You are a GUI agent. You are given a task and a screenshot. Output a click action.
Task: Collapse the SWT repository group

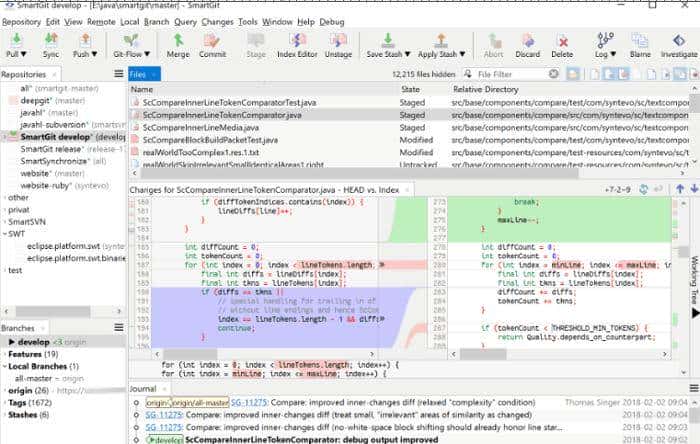point(4,234)
